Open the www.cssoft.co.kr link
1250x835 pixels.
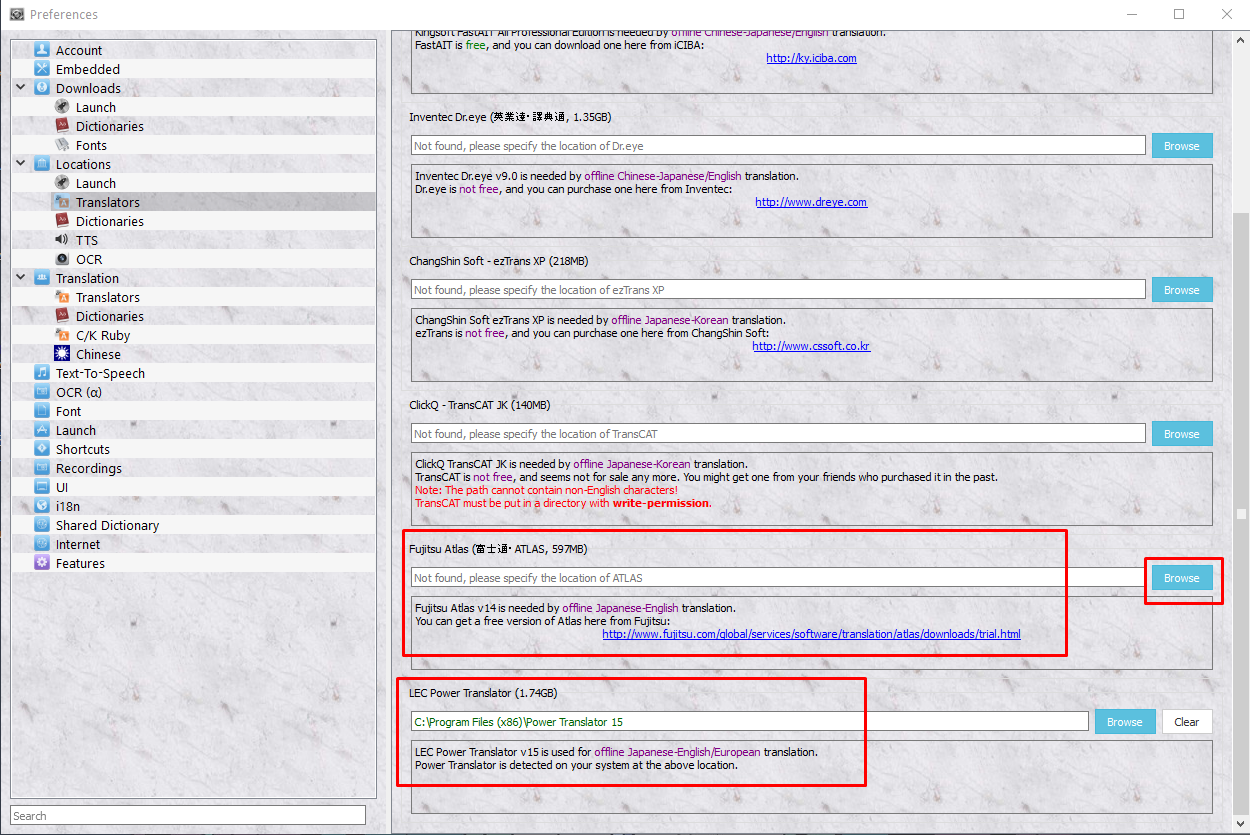(x=811, y=346)
